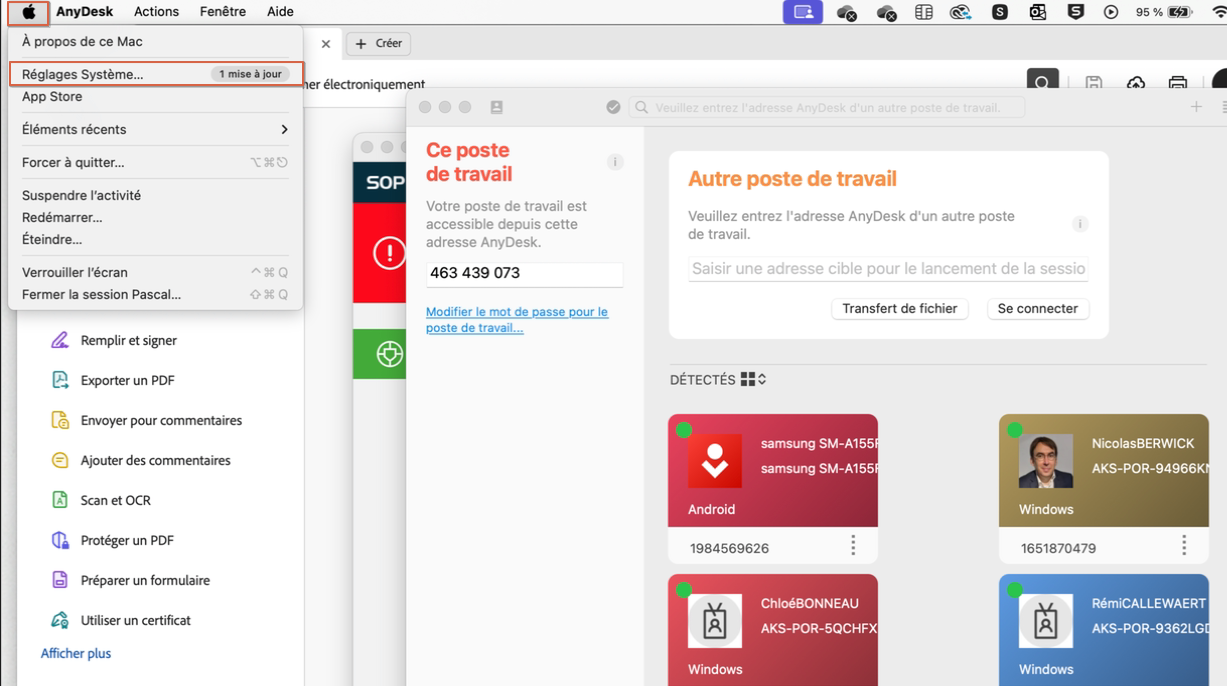Select the ChloéBONNEAU device card
This screenshot has width=1227, height=686.
tap(773, 630)
